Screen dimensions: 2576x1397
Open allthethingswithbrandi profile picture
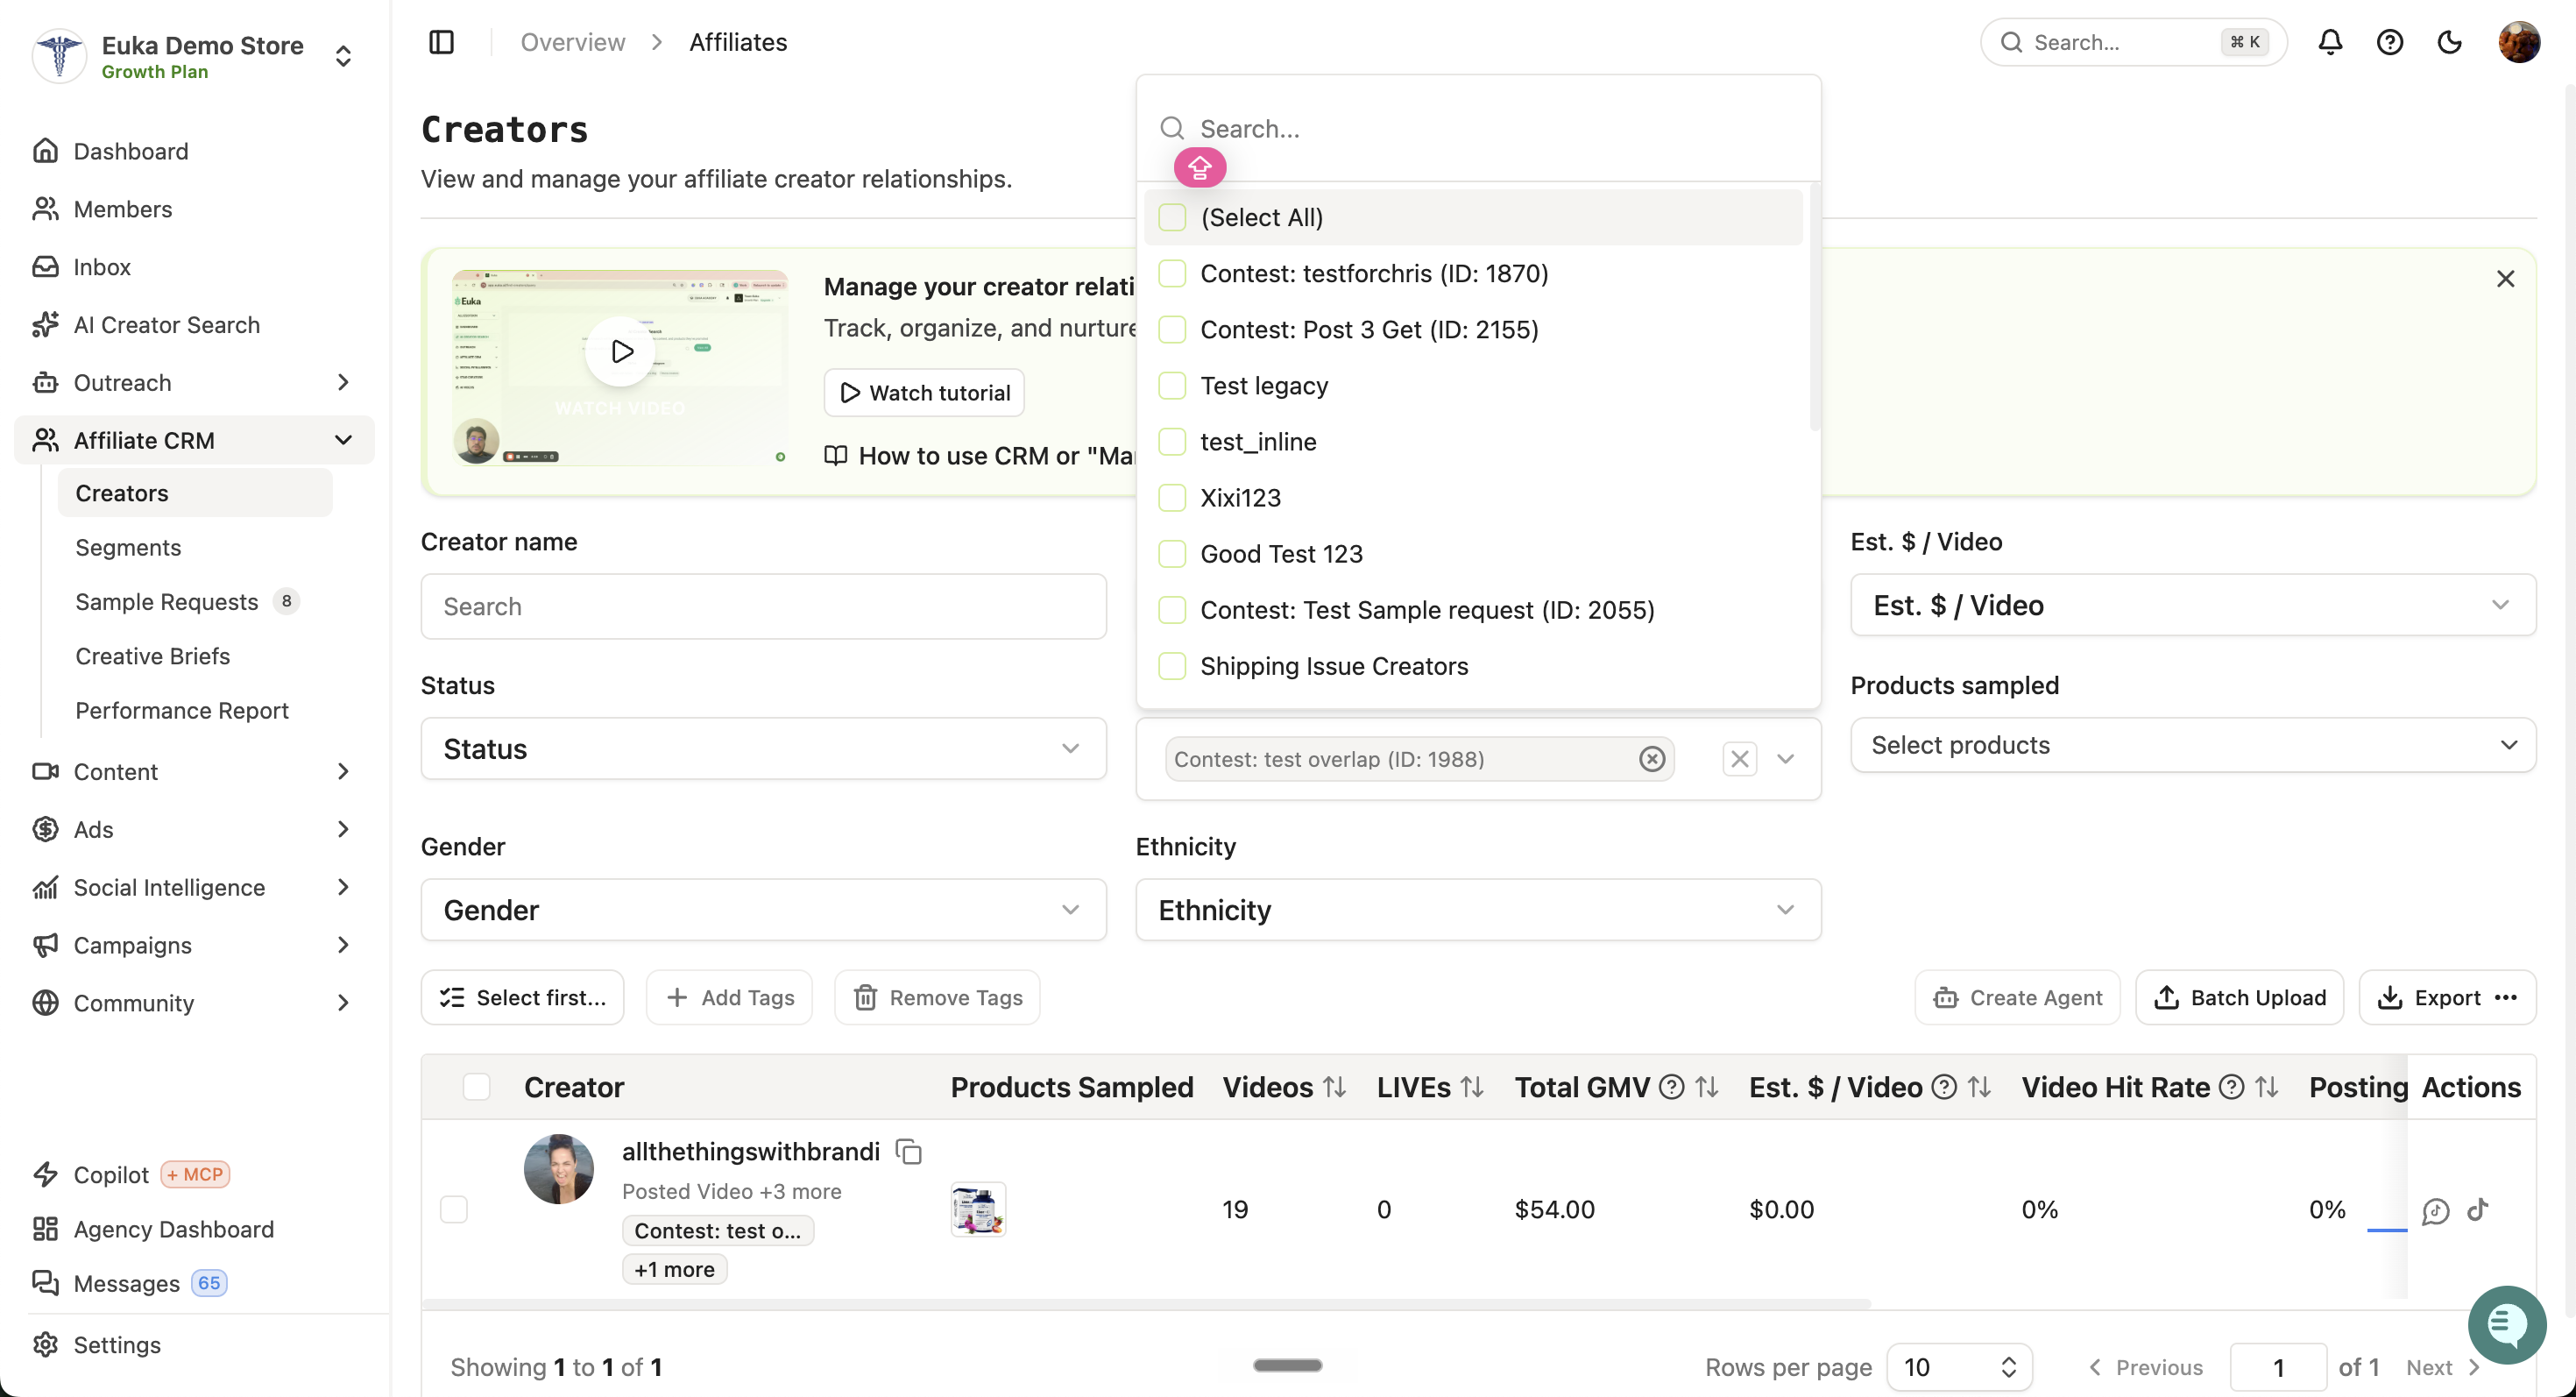pos(559,1169)
